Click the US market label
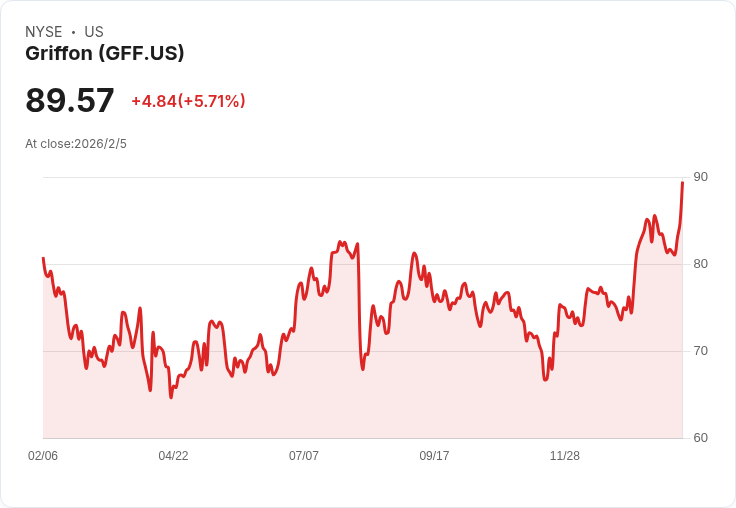This screenshot has width=736, height=508. pos(94,32)
